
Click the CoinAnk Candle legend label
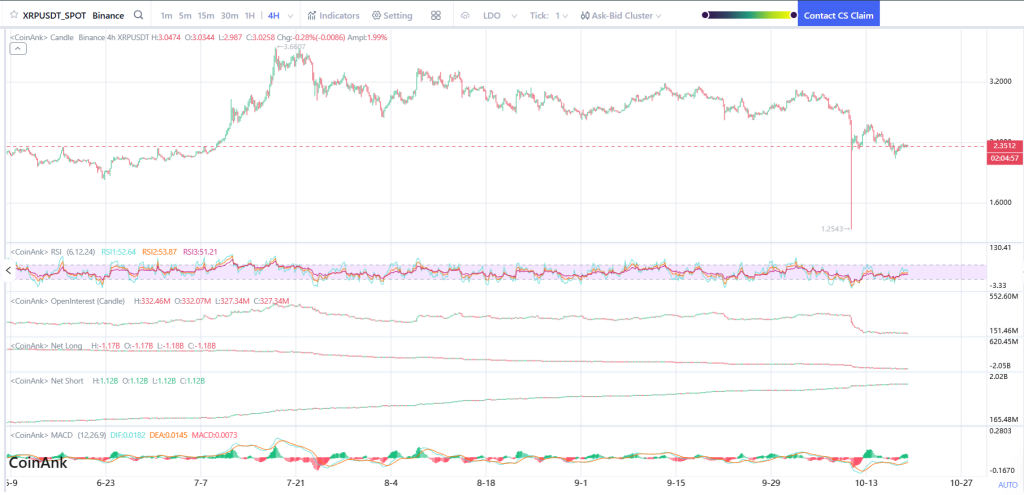[42, 38]
